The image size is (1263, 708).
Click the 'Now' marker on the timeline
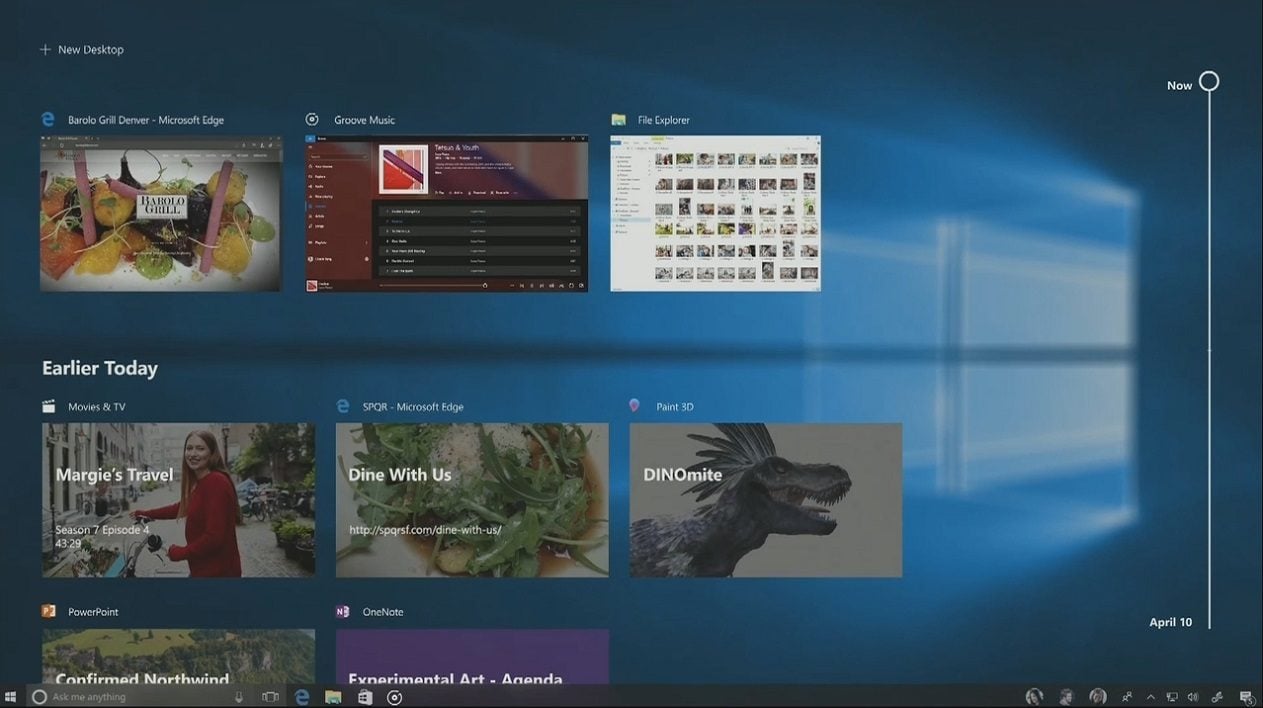pos(1209,82)
